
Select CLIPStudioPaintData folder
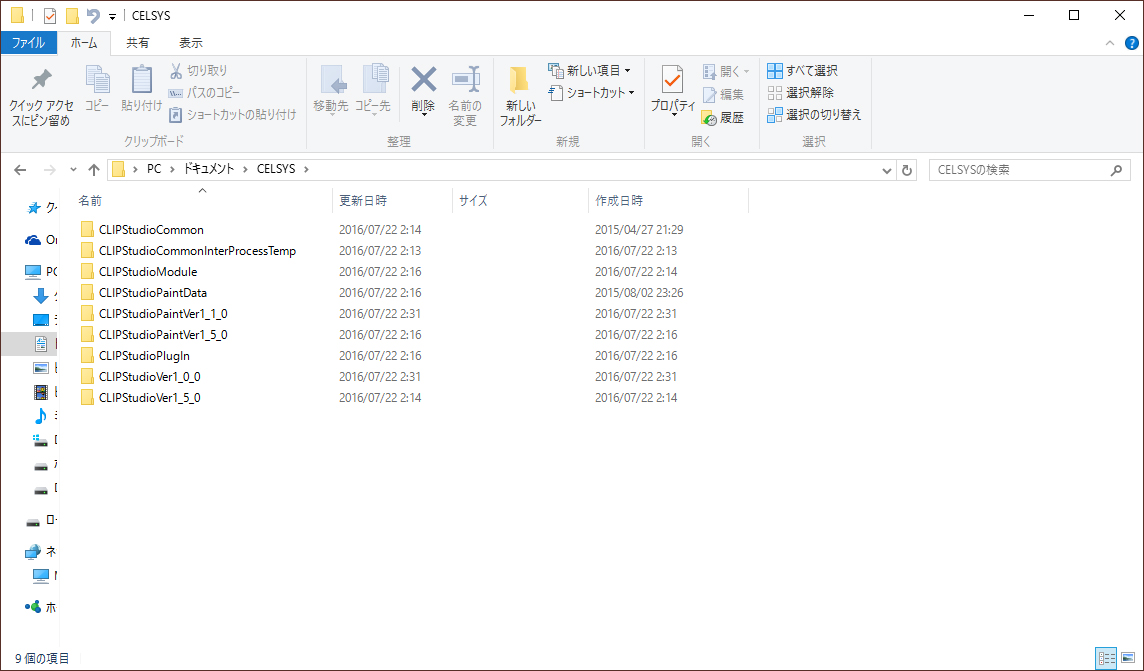[x=152, y=293]
